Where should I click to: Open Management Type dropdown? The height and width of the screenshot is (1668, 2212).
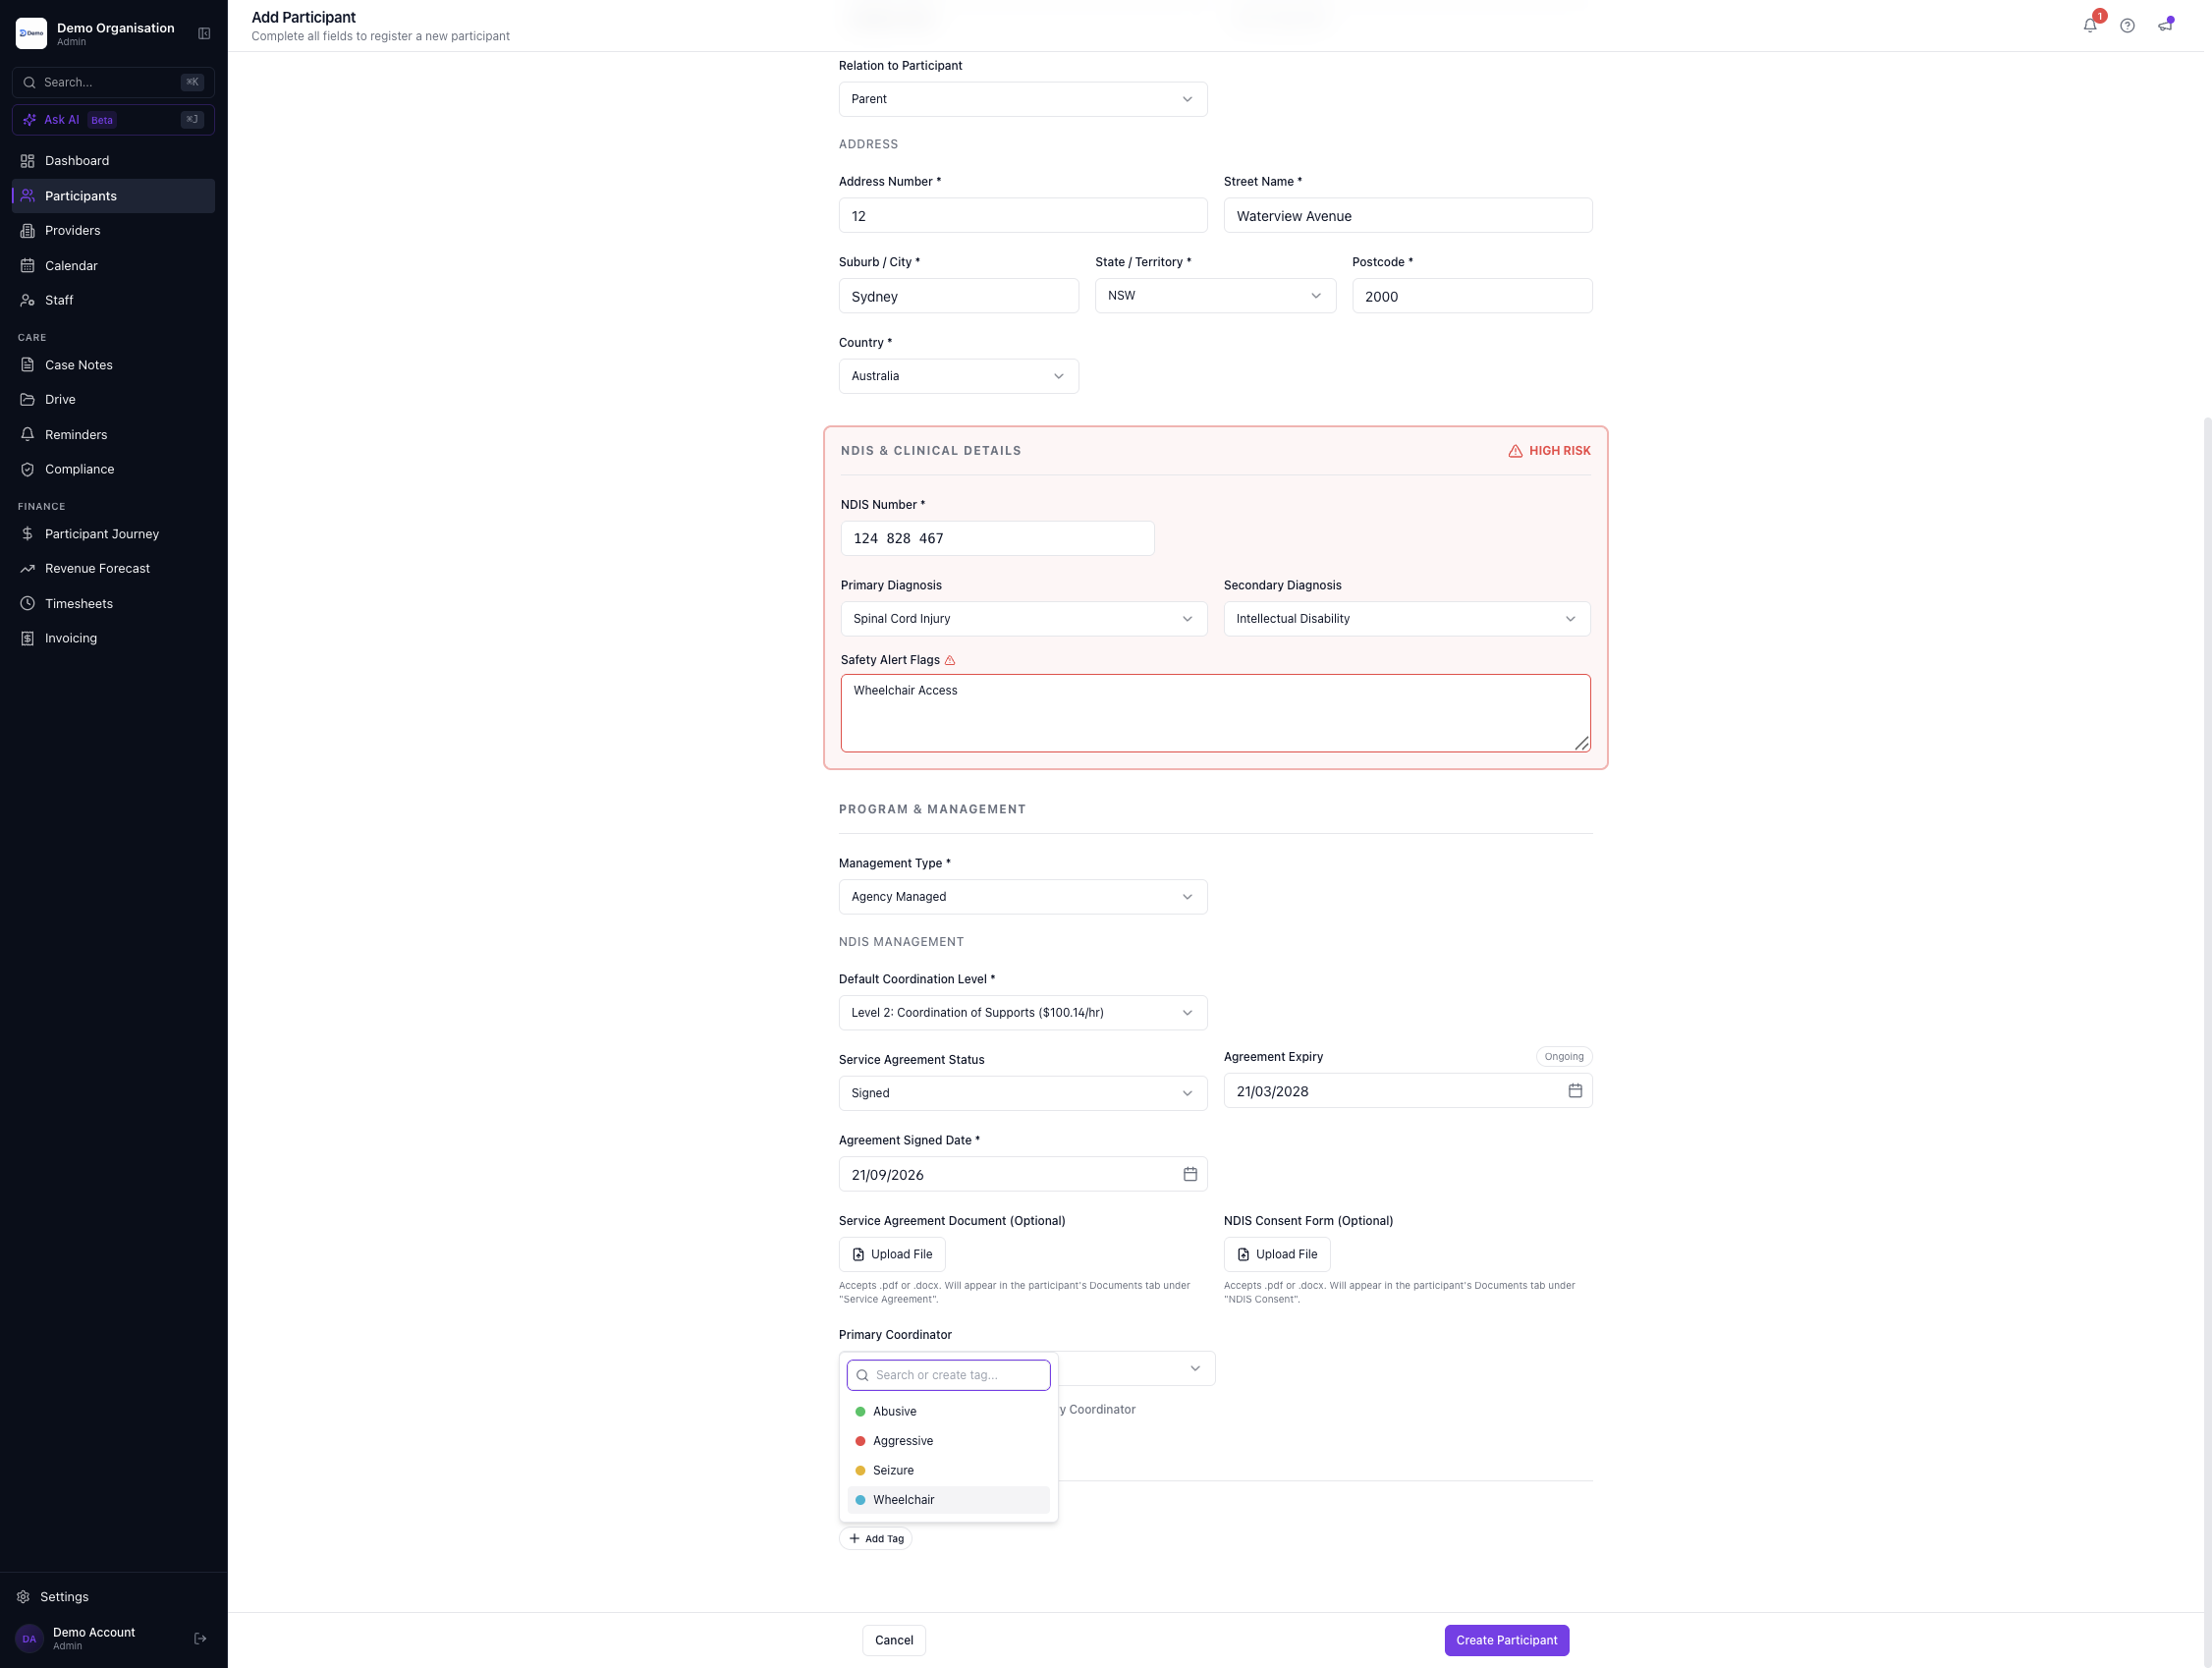point(1022,897)
